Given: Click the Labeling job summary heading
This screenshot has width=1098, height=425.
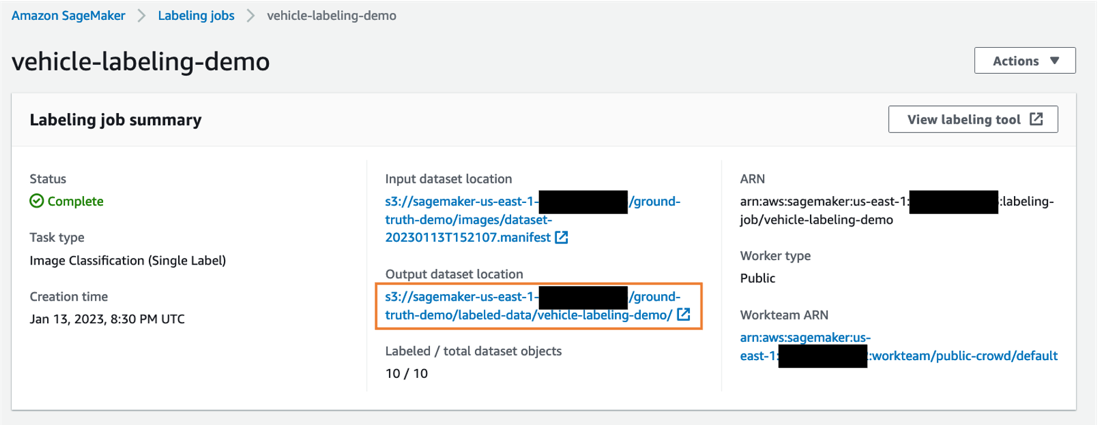Looking at the screenshot, I should [x=115, y=120].
